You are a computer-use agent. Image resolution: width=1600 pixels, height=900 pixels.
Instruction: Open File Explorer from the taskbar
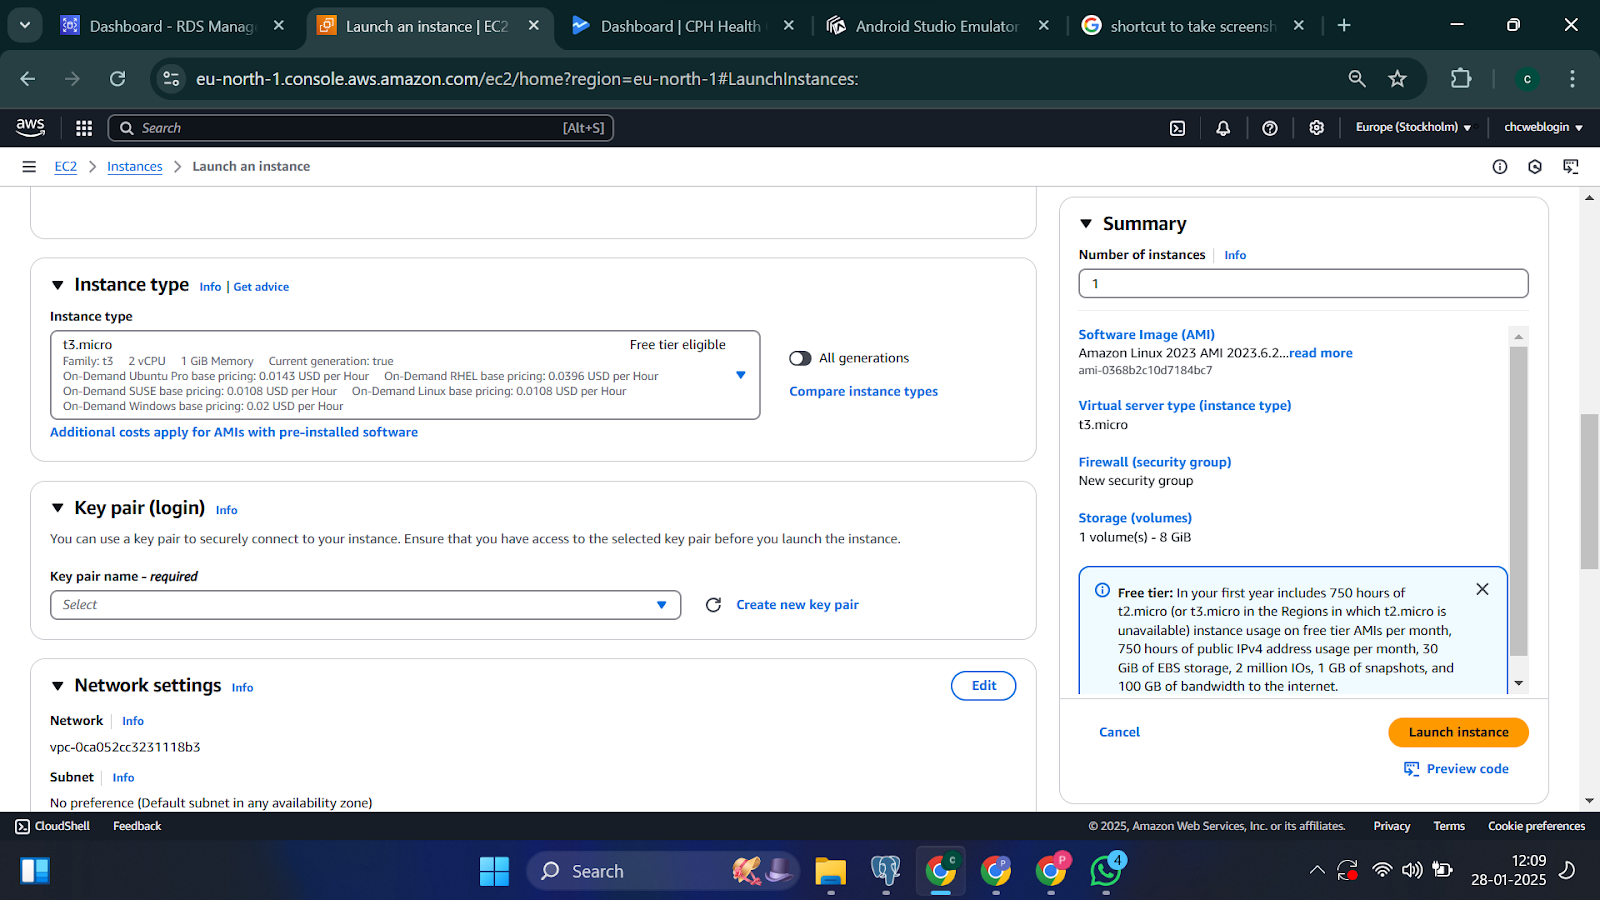point(830,871)
